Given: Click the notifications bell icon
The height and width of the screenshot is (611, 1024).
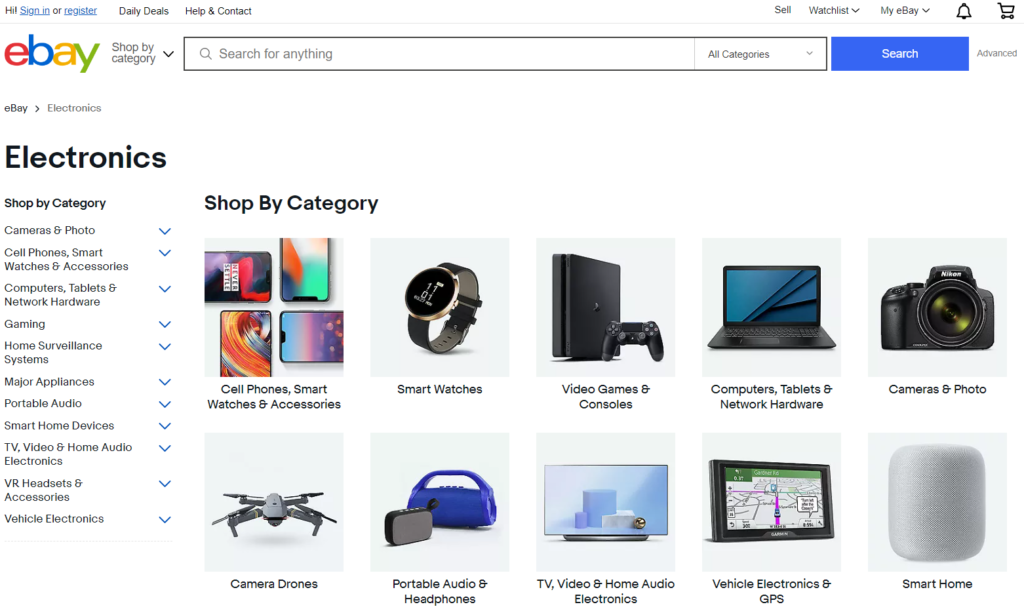Looking at the screenshot, I should click(x=963, y=11).
